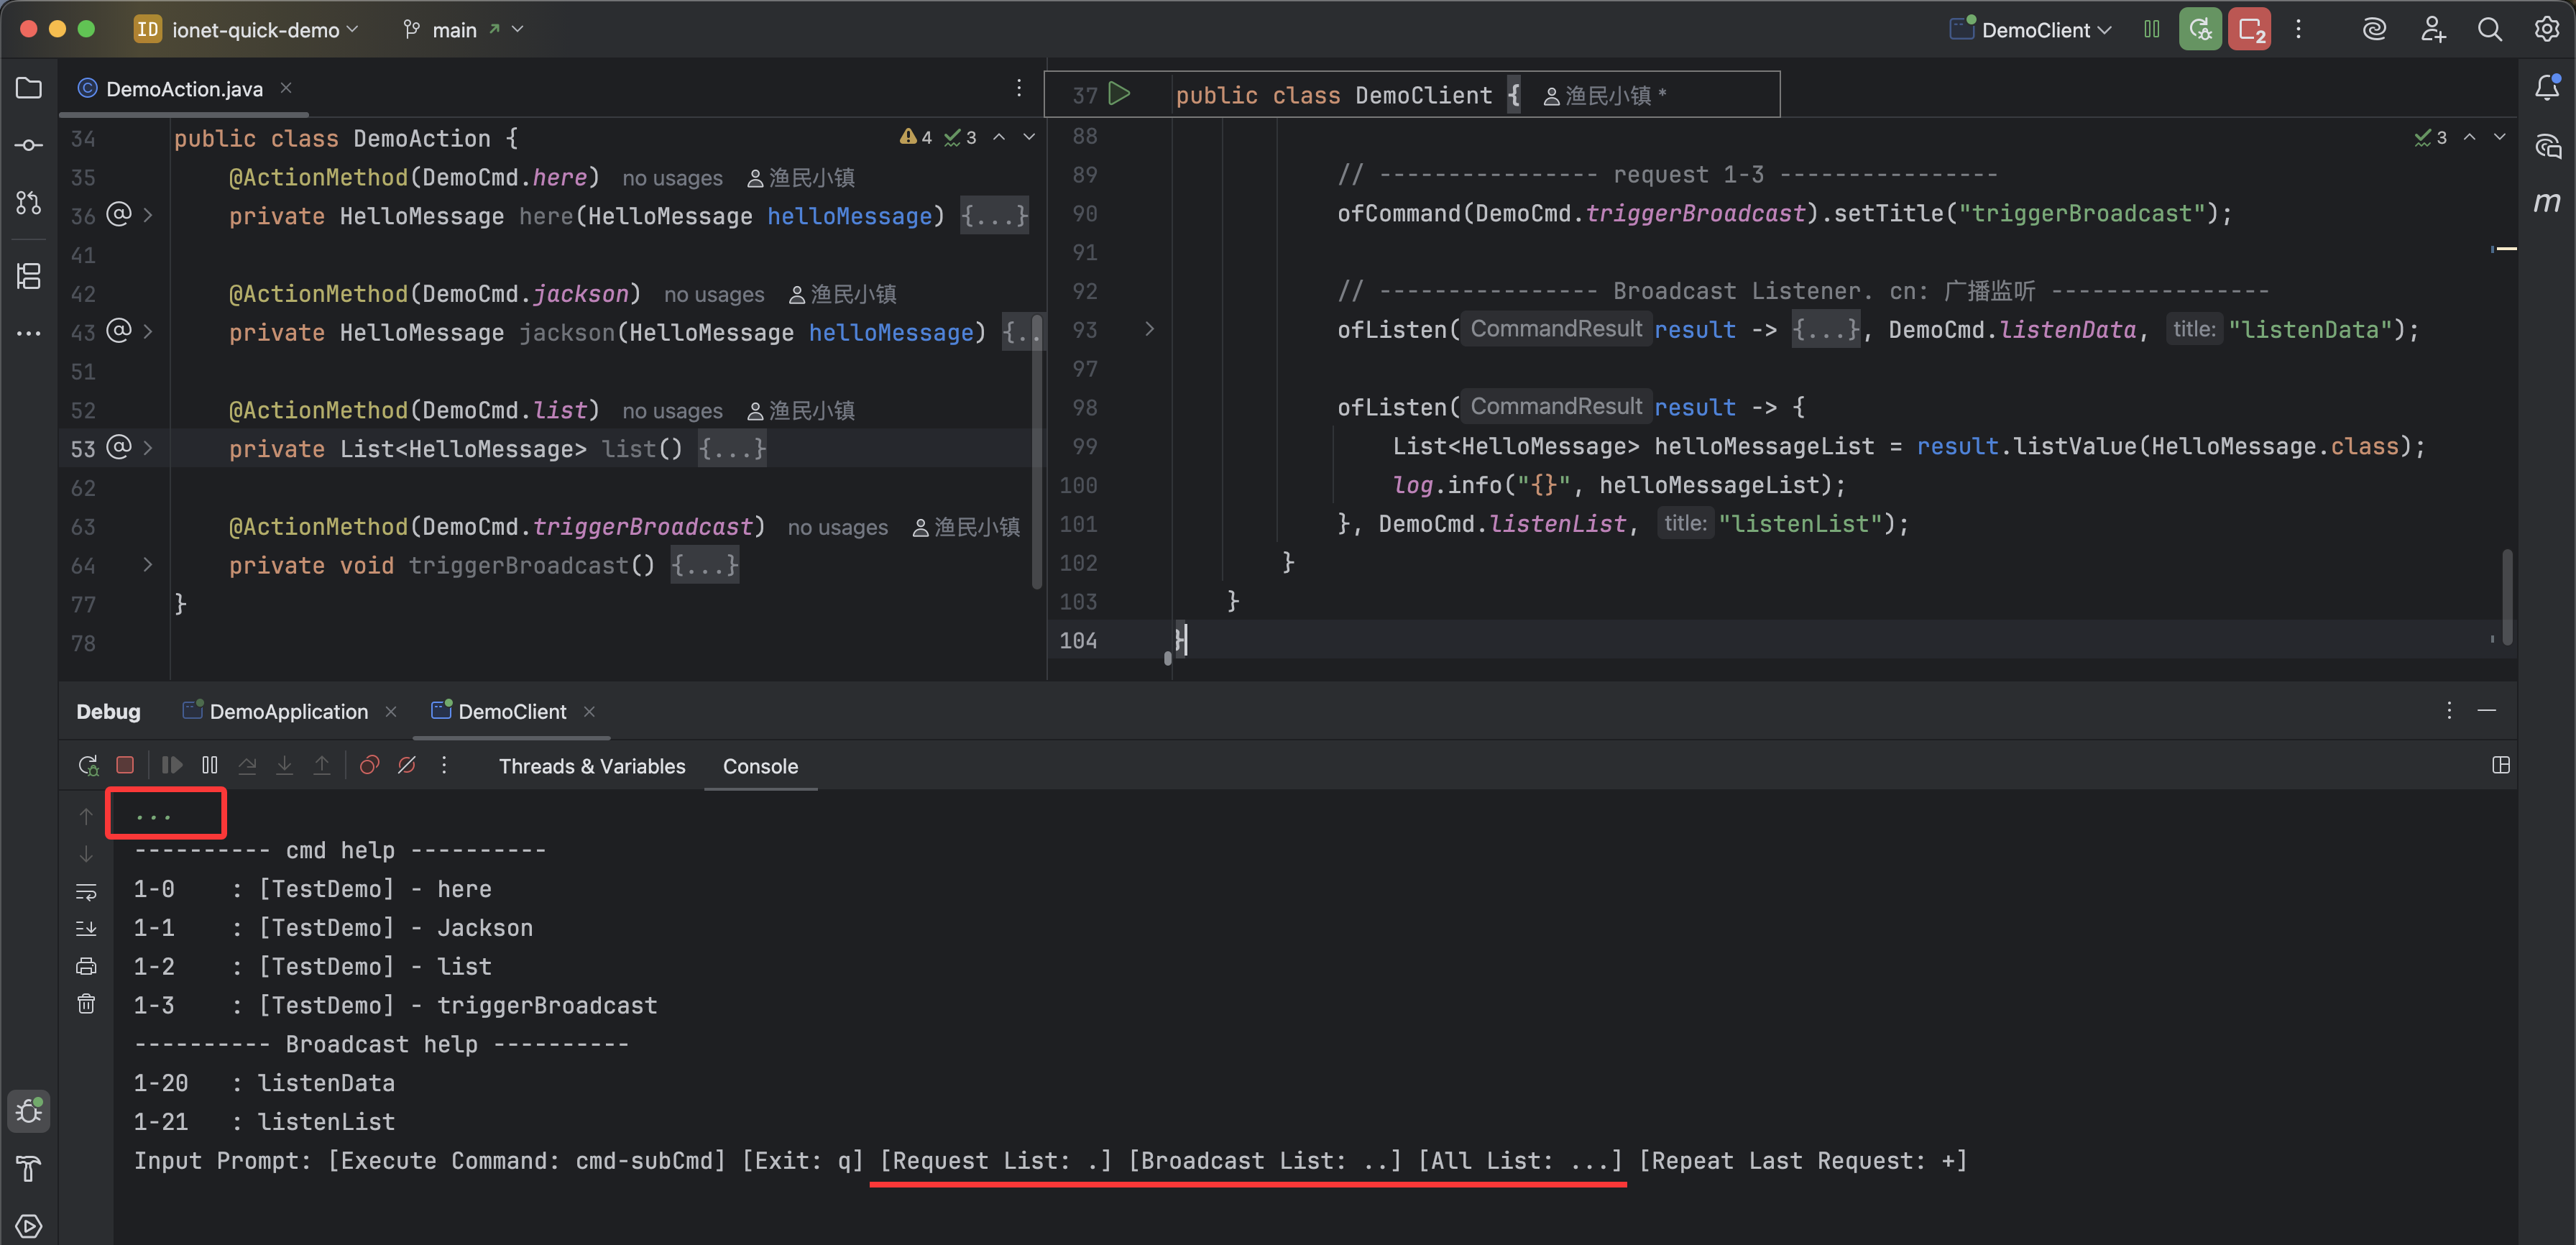Select the DemoApplication debug tab
The image size is (2576, 1245).
tap(288, 712)
